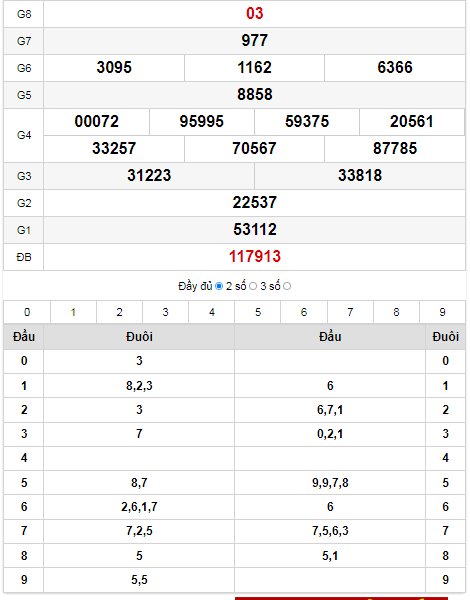Screen dimensions: 470x600
Task: Click digit filter tab 1
Action: click(x=73, y=312)
